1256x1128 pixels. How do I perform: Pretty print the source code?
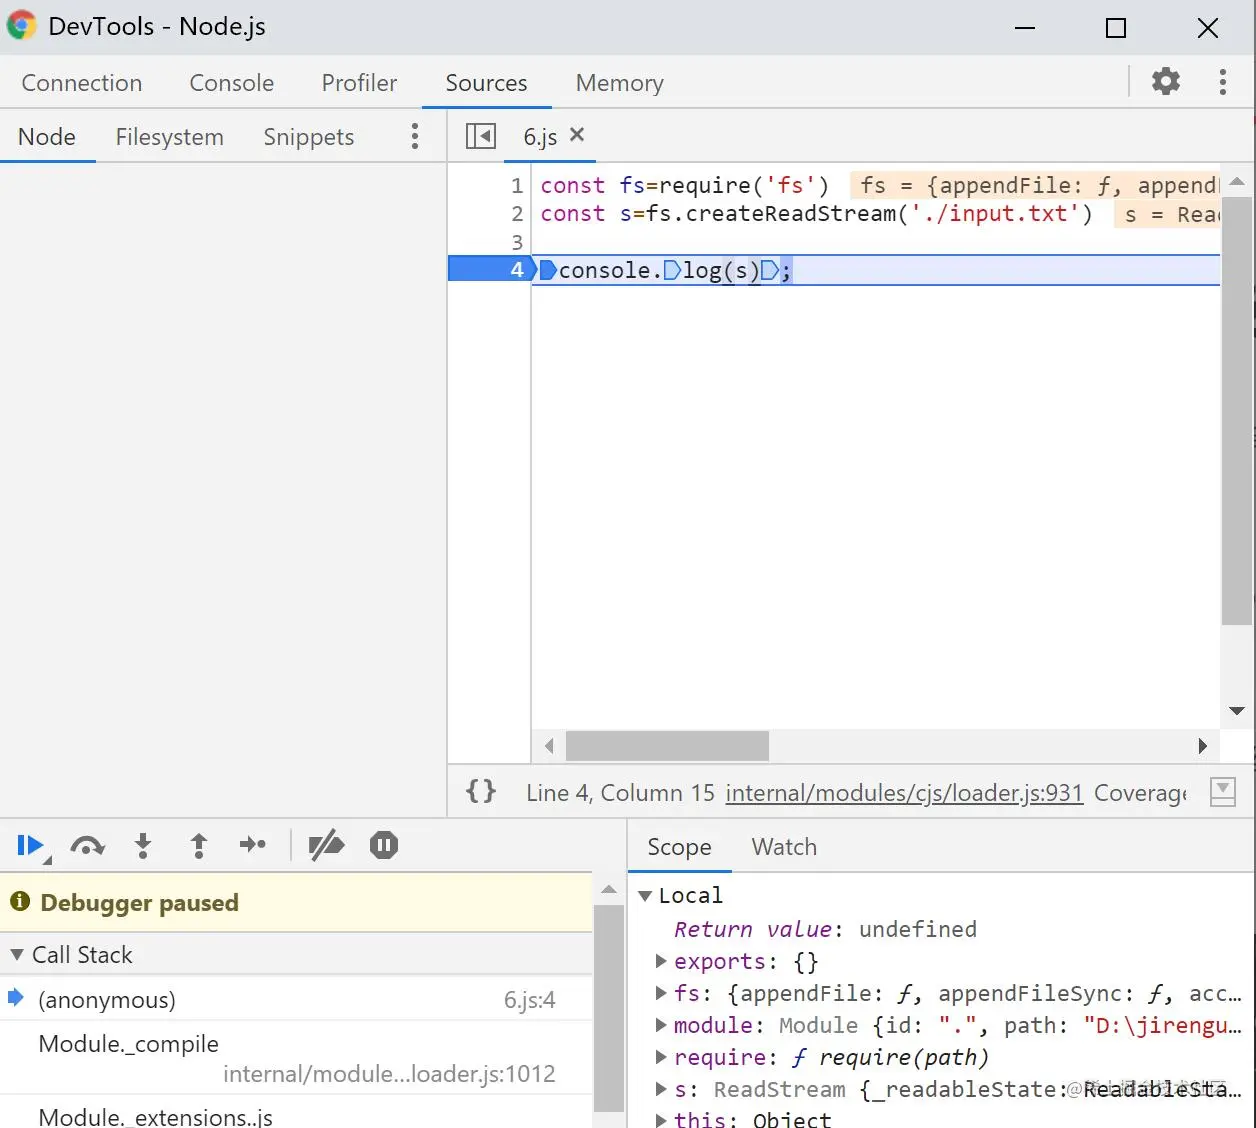coord(481,792)
